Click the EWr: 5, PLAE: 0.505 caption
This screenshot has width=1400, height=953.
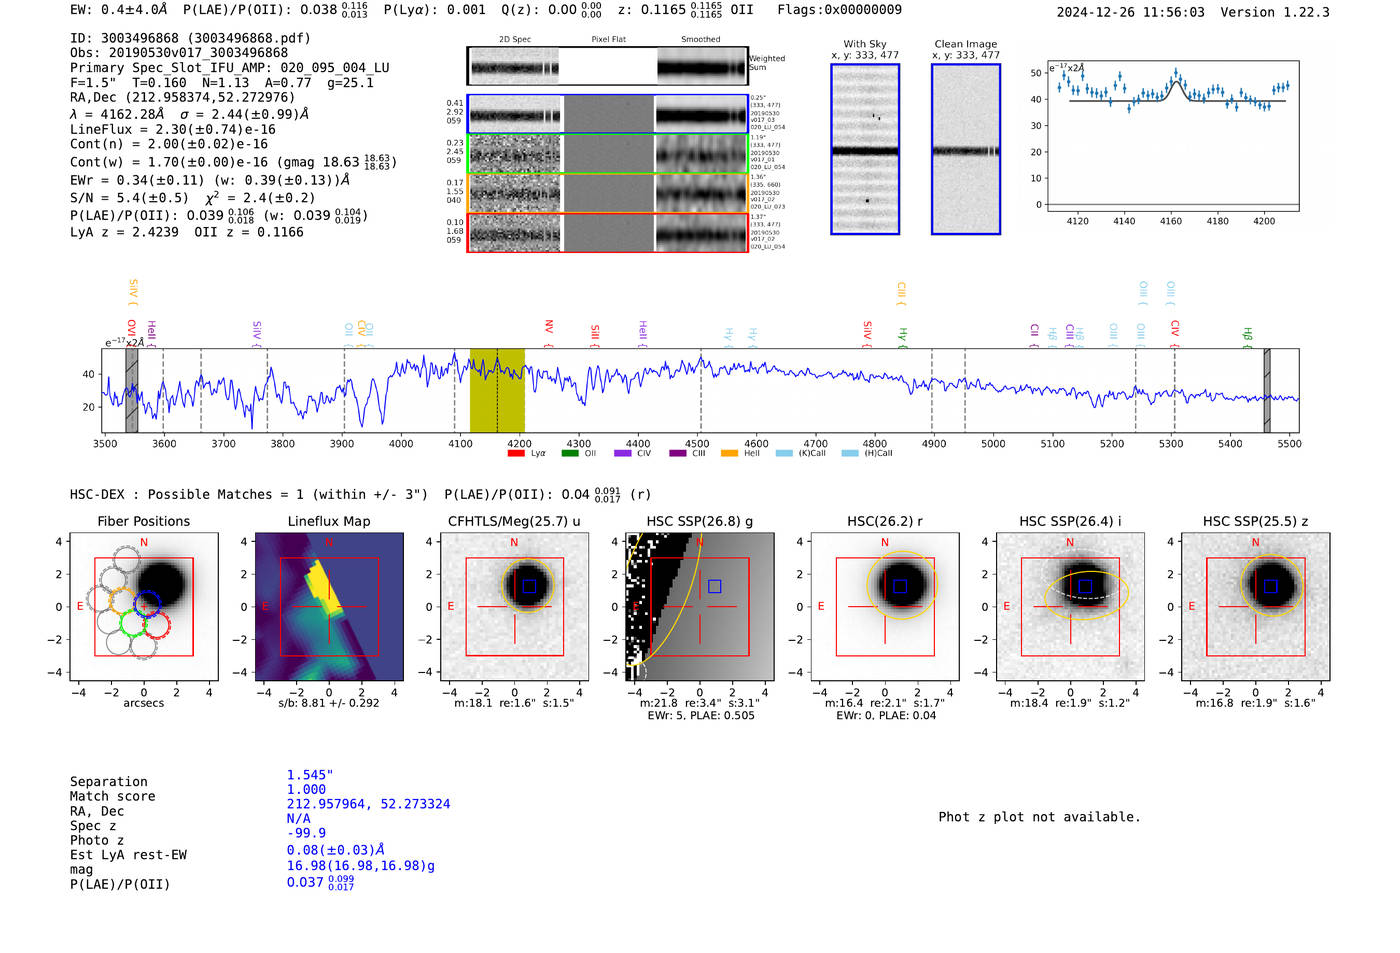pos(701,716)
